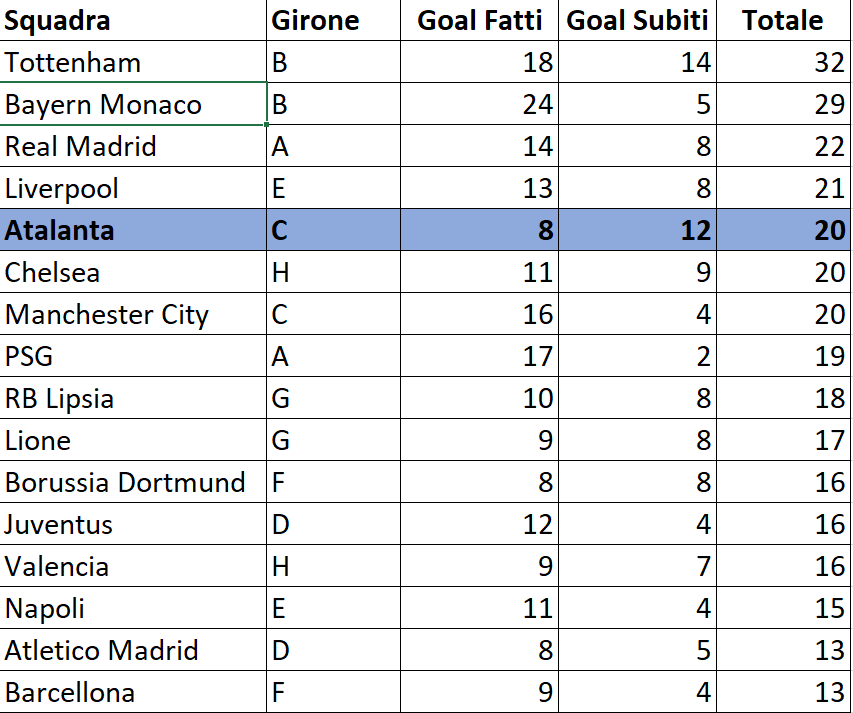Image resolution: width=853 pixels, height=713 pixels.
Task: Select the Totale header cell
Action: click(783, 21)
